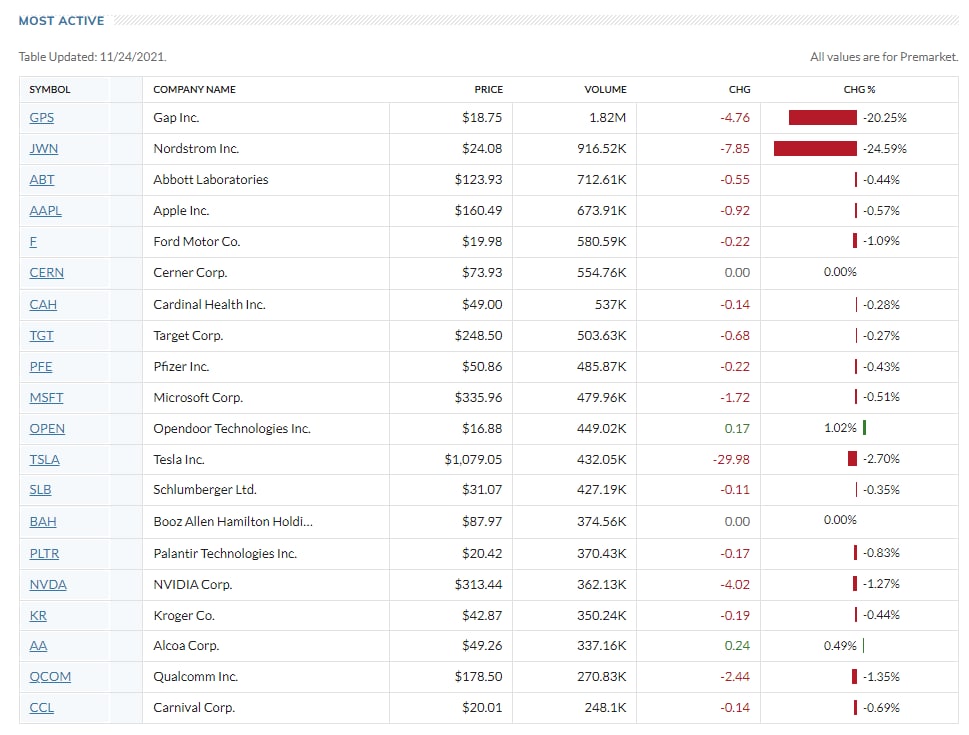The height and width of the screenshot is (735, 969).
Task: Open the TGT symbol link
Action: click(x=41, y=335)
